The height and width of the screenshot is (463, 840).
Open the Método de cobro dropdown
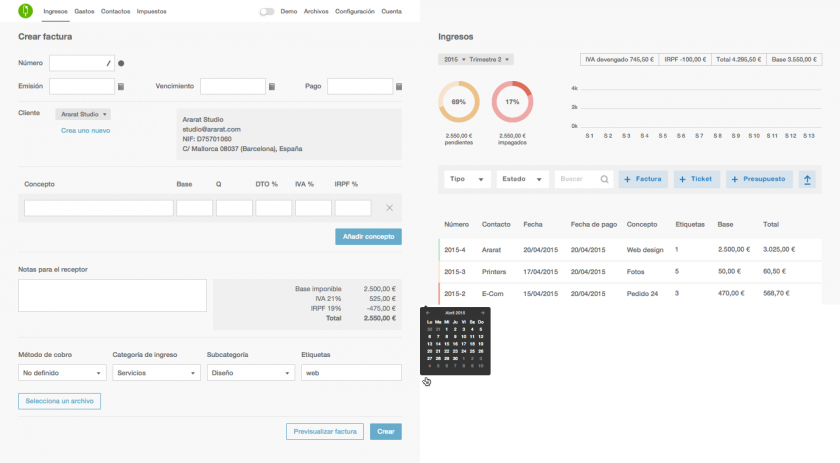(x=62, y=373)
